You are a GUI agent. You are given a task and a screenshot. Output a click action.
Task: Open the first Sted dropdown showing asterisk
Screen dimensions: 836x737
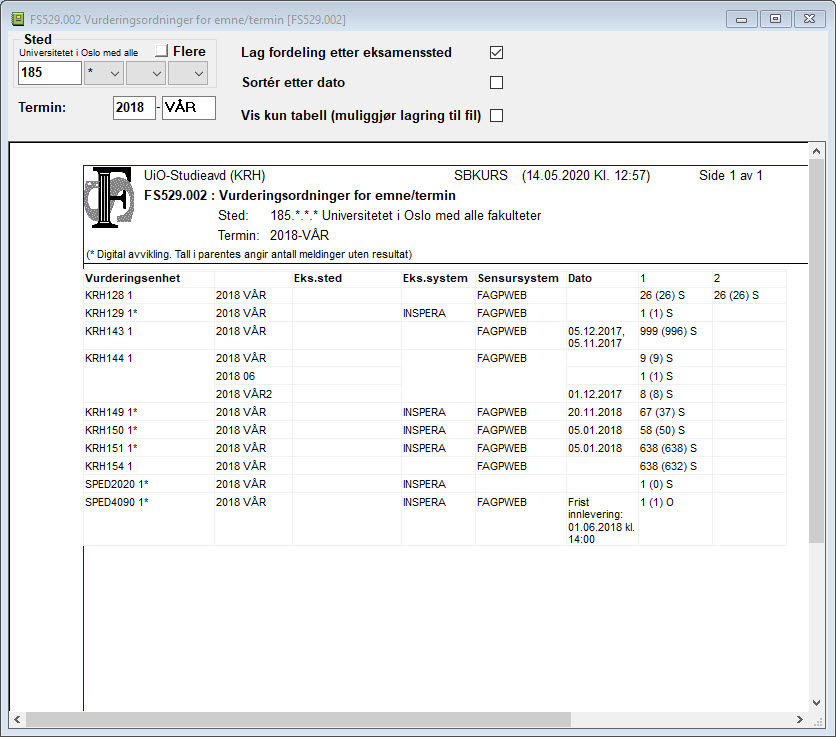(104, 73)
